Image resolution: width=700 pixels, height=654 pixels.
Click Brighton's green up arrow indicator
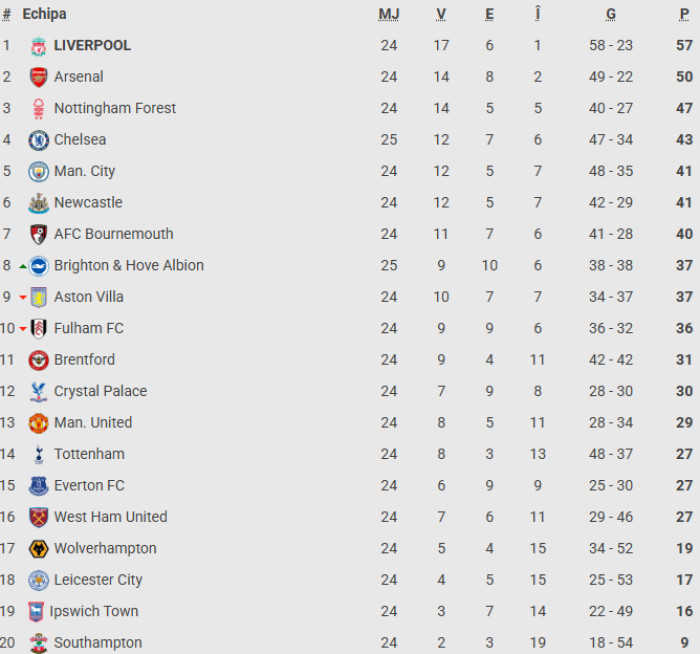[x=23, y=267]
